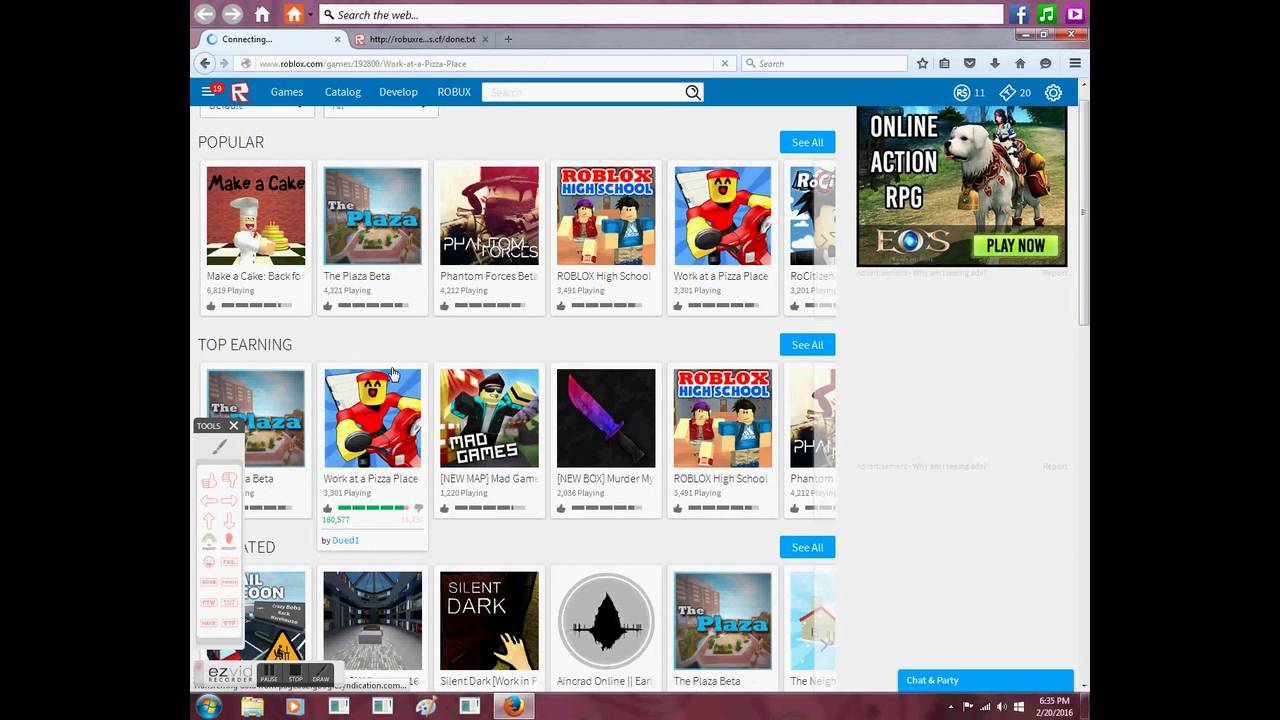This screenshot has height=720, width=1280.
Task: Click the 'Work at a Pizza Place' title in Top Earning
Action: pyautogui.click(x=370, y=479)
